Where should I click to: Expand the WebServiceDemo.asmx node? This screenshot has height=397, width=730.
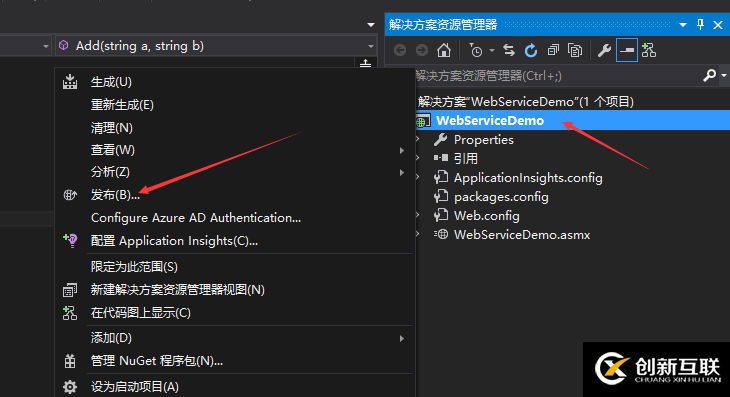(x=418, y=234)
